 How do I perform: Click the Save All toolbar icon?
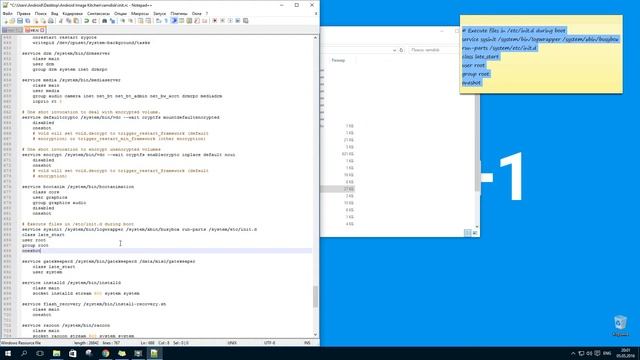coord(27,21)
